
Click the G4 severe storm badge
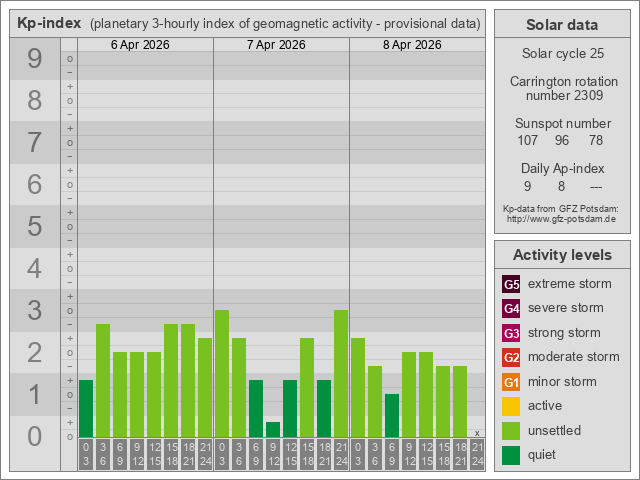tap(511, 308)
